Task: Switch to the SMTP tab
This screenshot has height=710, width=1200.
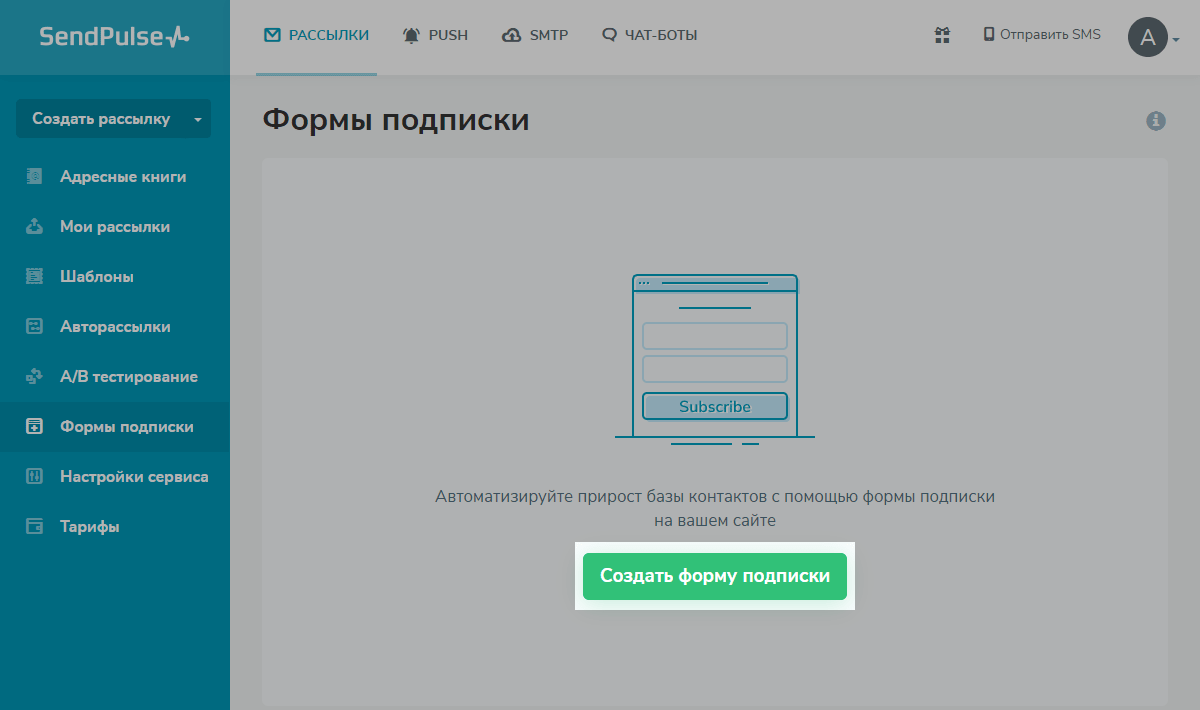Action: pyautogui.click(x=535, y=36)
